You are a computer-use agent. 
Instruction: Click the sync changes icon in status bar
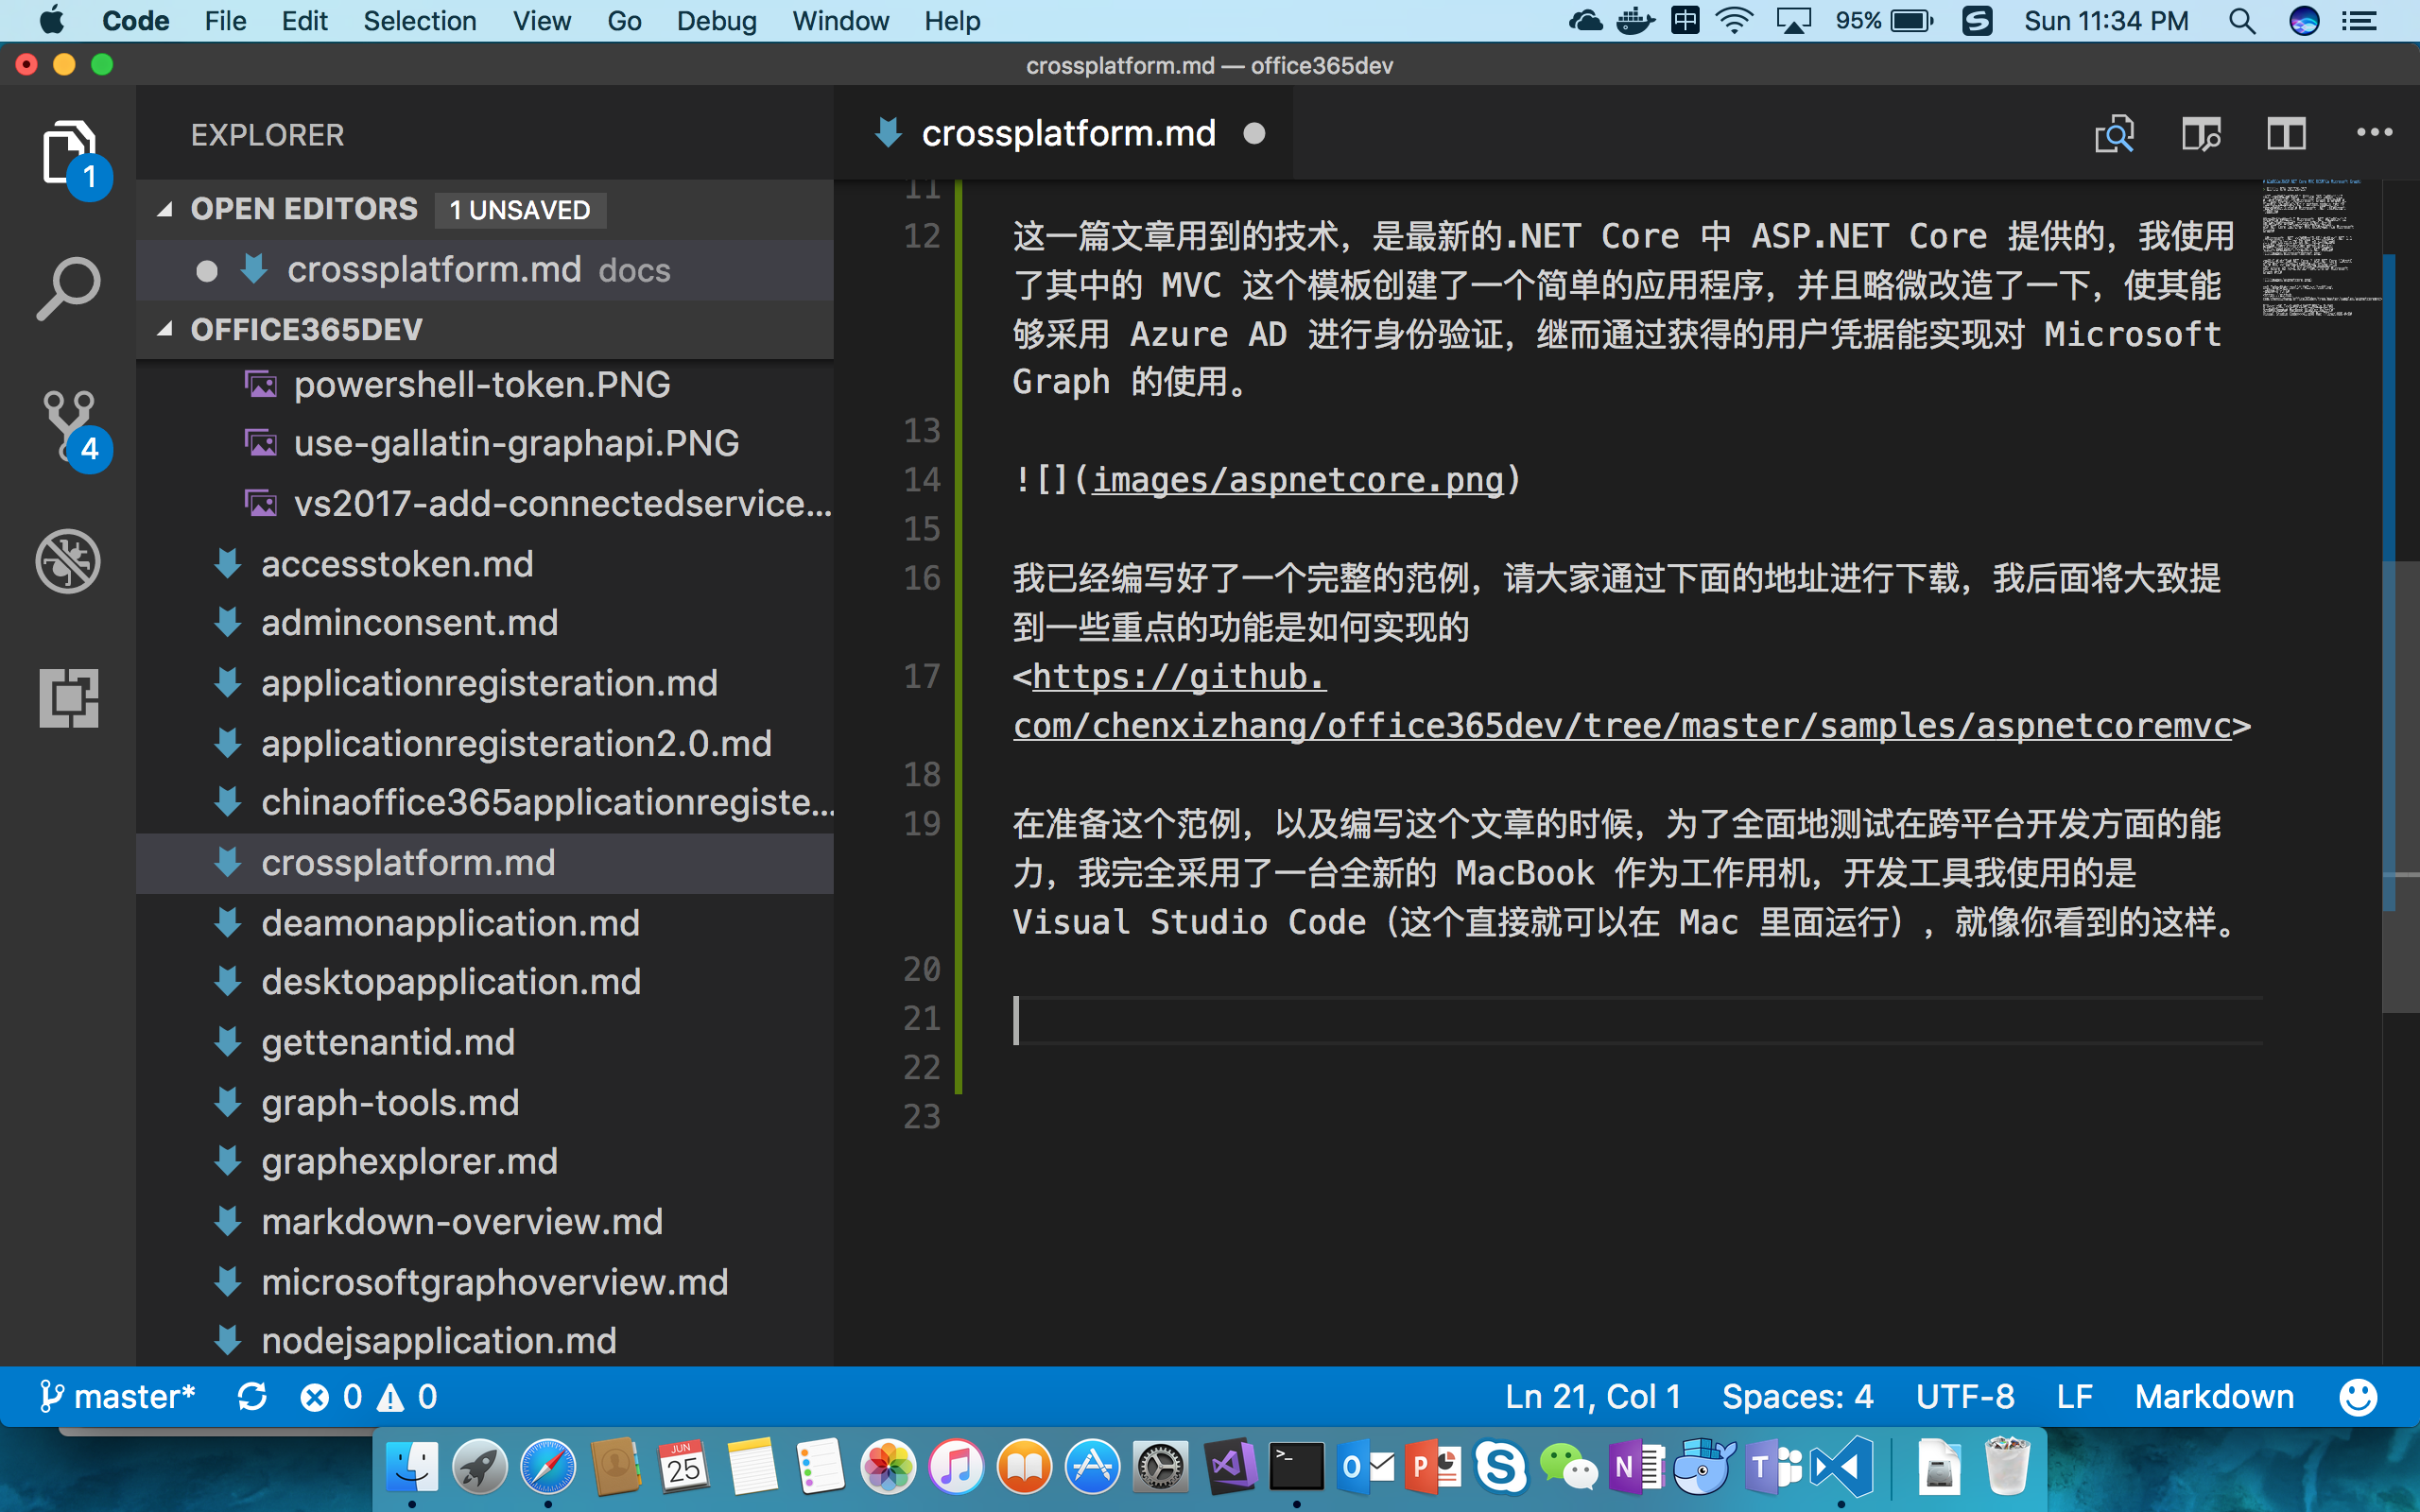pyautogui.click(x=251, y=1397)
